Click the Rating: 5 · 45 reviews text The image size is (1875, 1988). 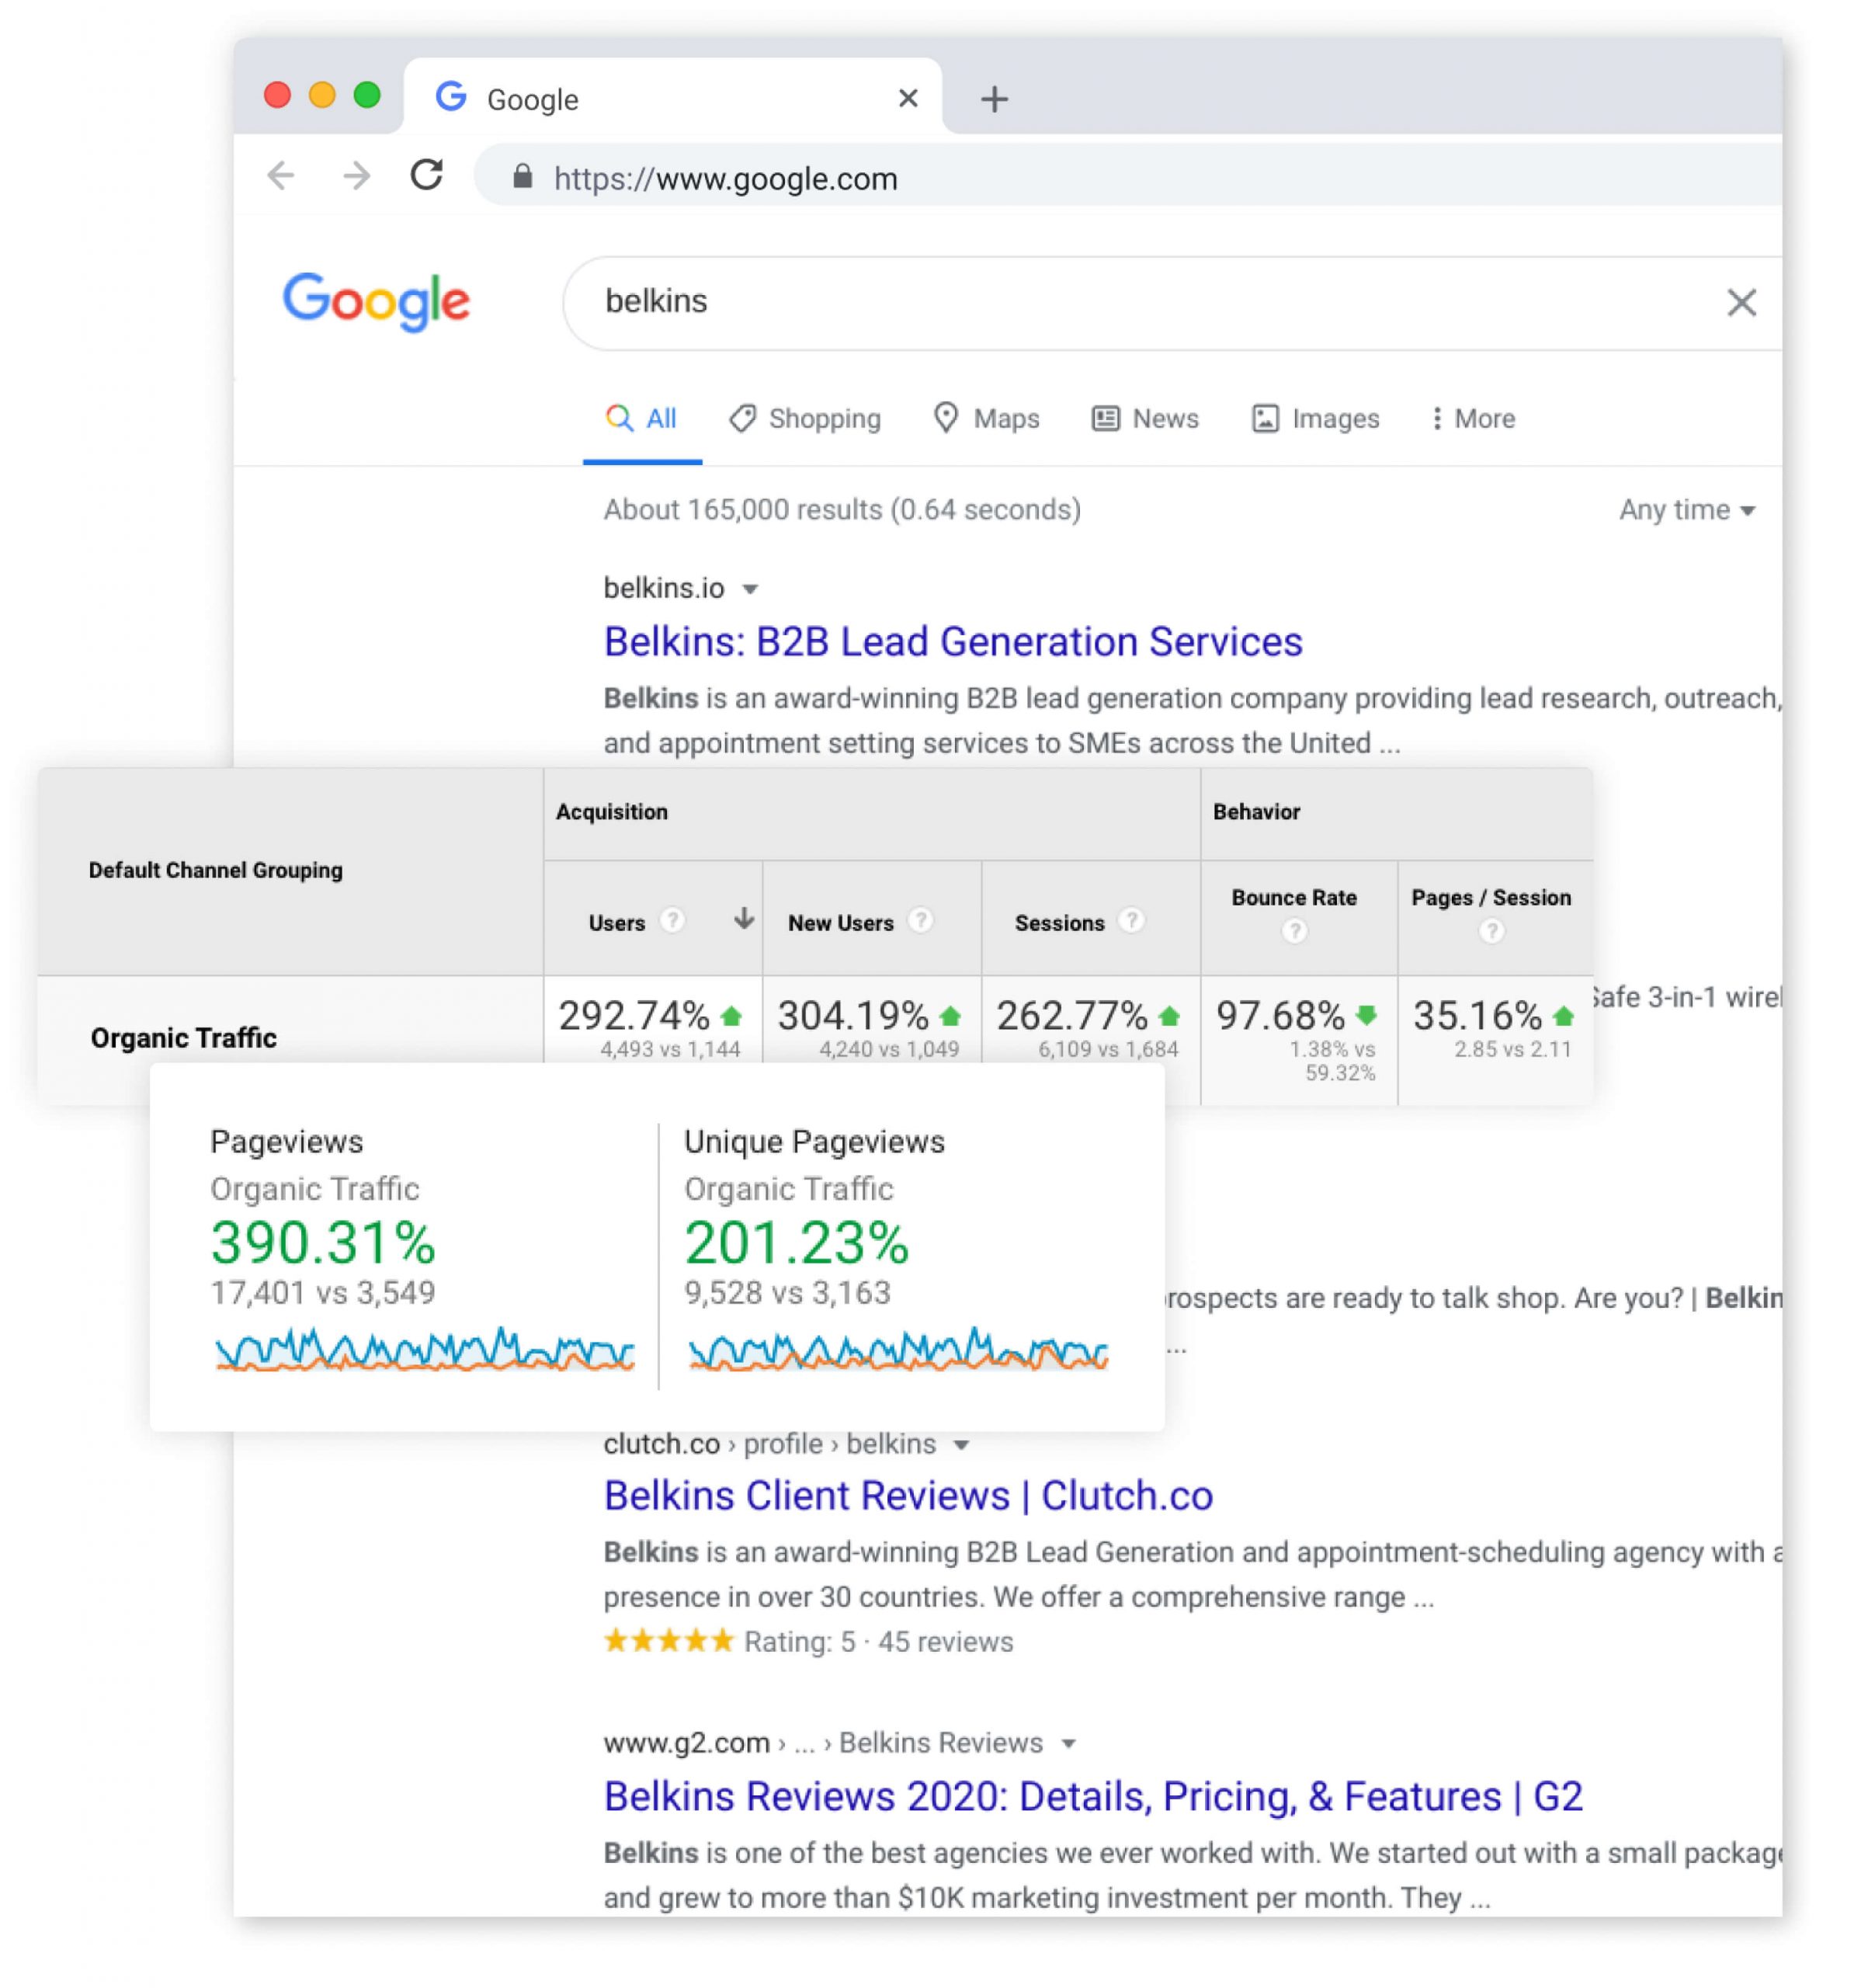pos(878,1642)
